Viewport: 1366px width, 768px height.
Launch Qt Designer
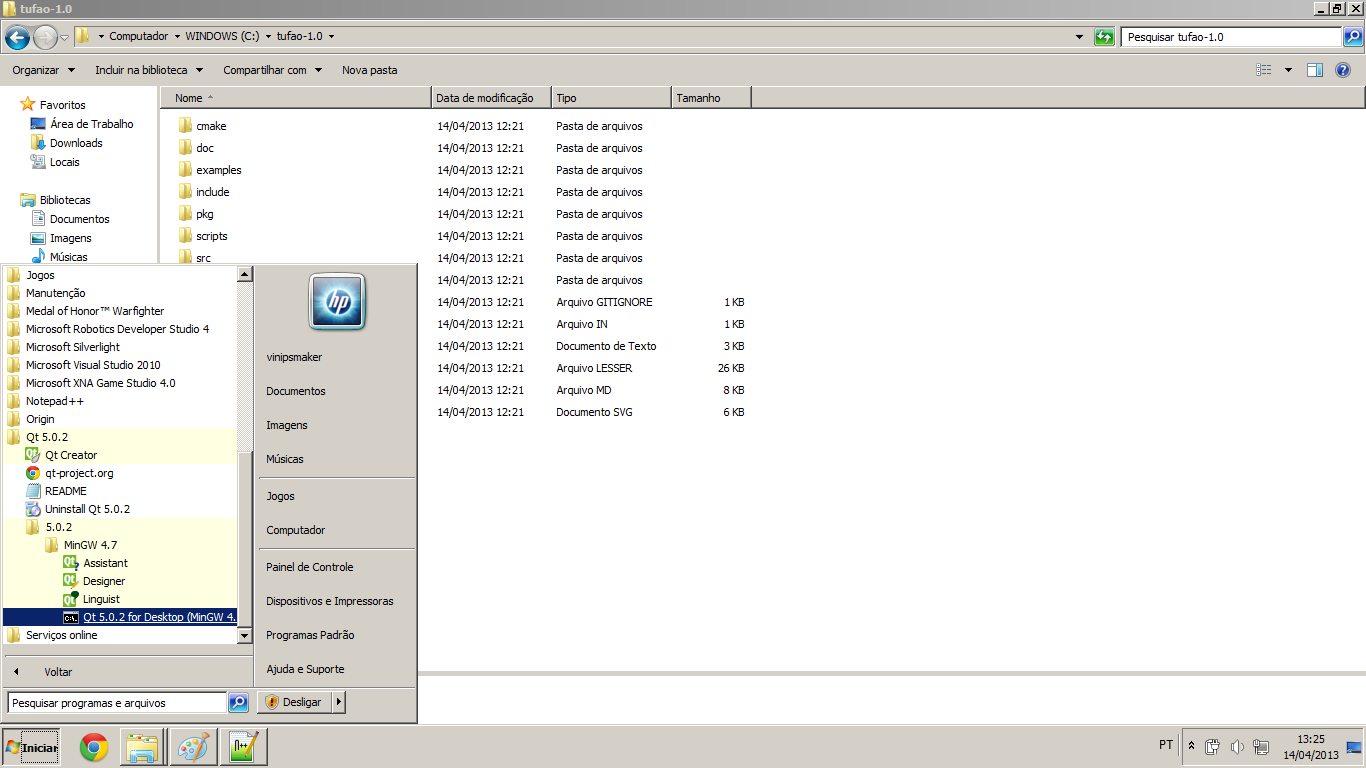94,581
